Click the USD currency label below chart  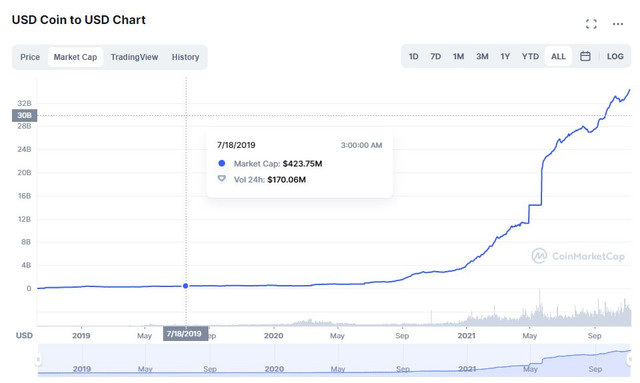pos(24,335)
